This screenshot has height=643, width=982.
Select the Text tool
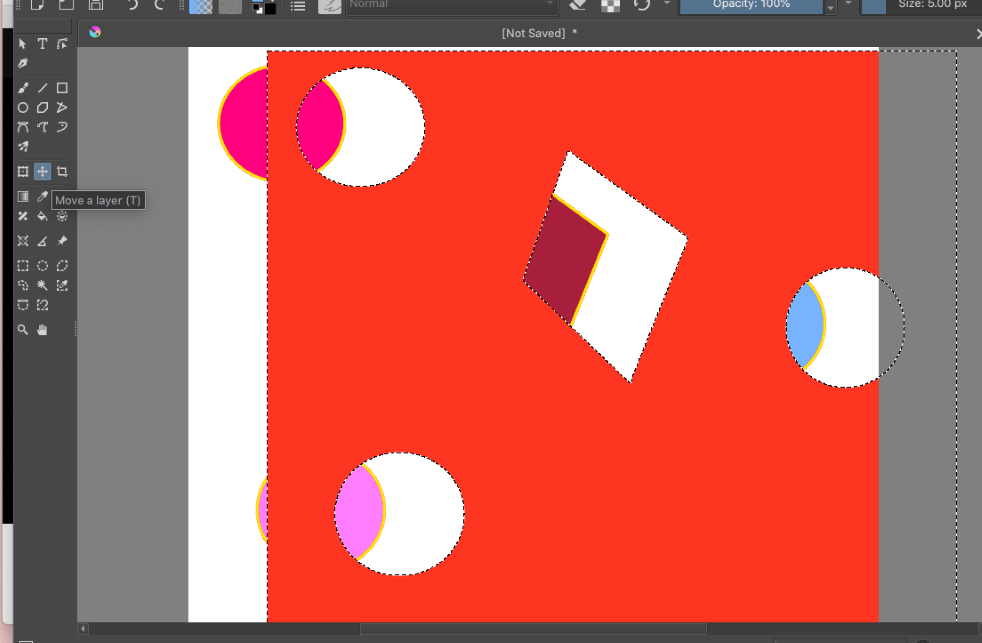tap(42, 43)
